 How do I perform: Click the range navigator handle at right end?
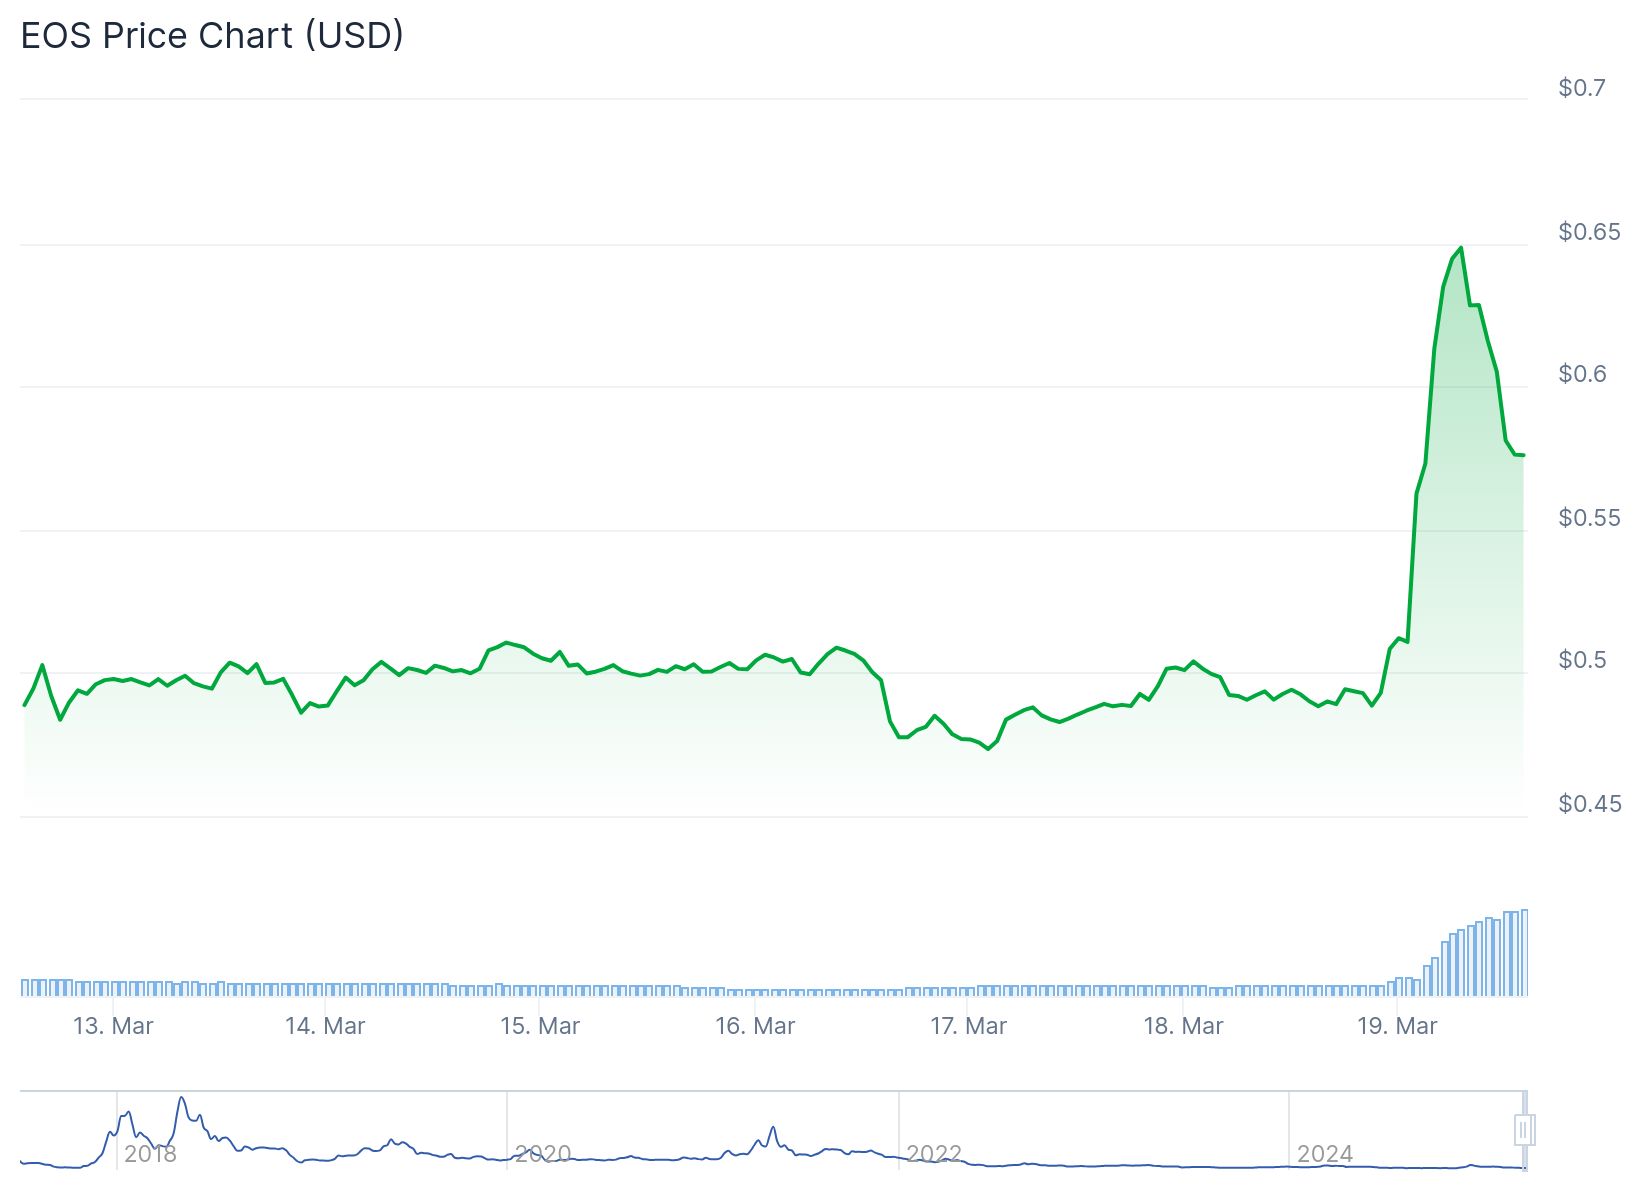tap(1524, 1130)
